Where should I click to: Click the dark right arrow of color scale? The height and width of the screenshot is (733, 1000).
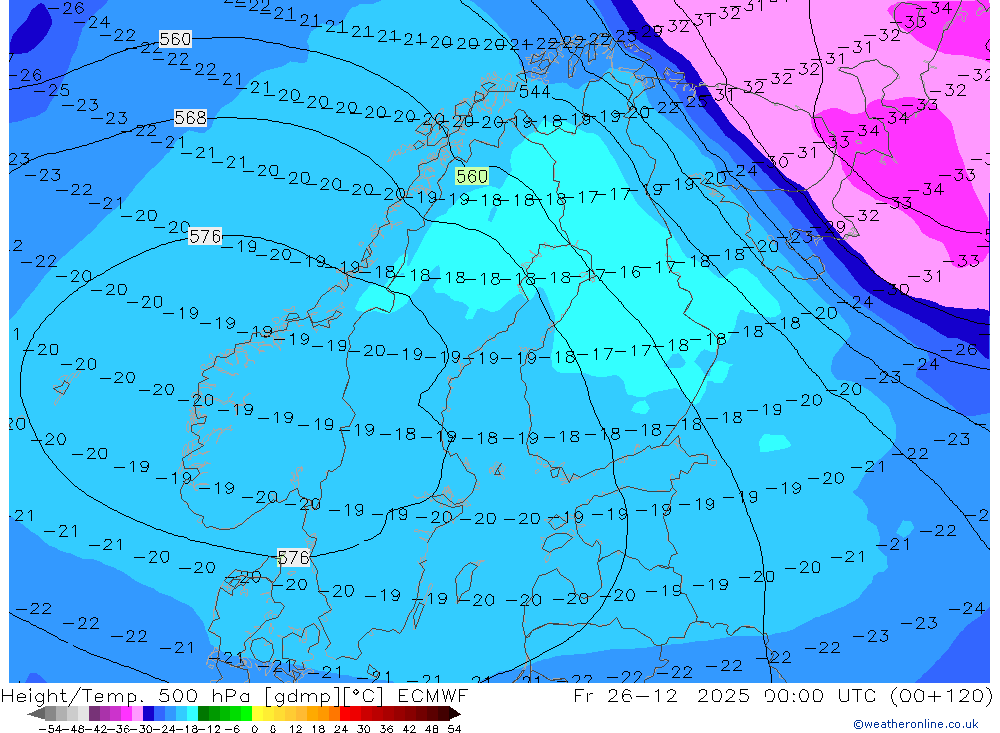455,714
